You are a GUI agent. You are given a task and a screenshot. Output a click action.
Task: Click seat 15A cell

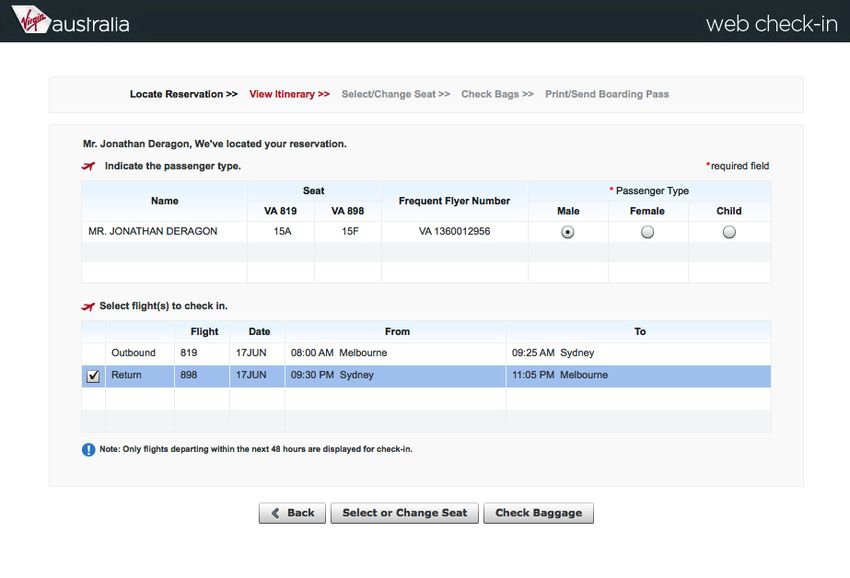pyautogui.click(x=282, y=232)
